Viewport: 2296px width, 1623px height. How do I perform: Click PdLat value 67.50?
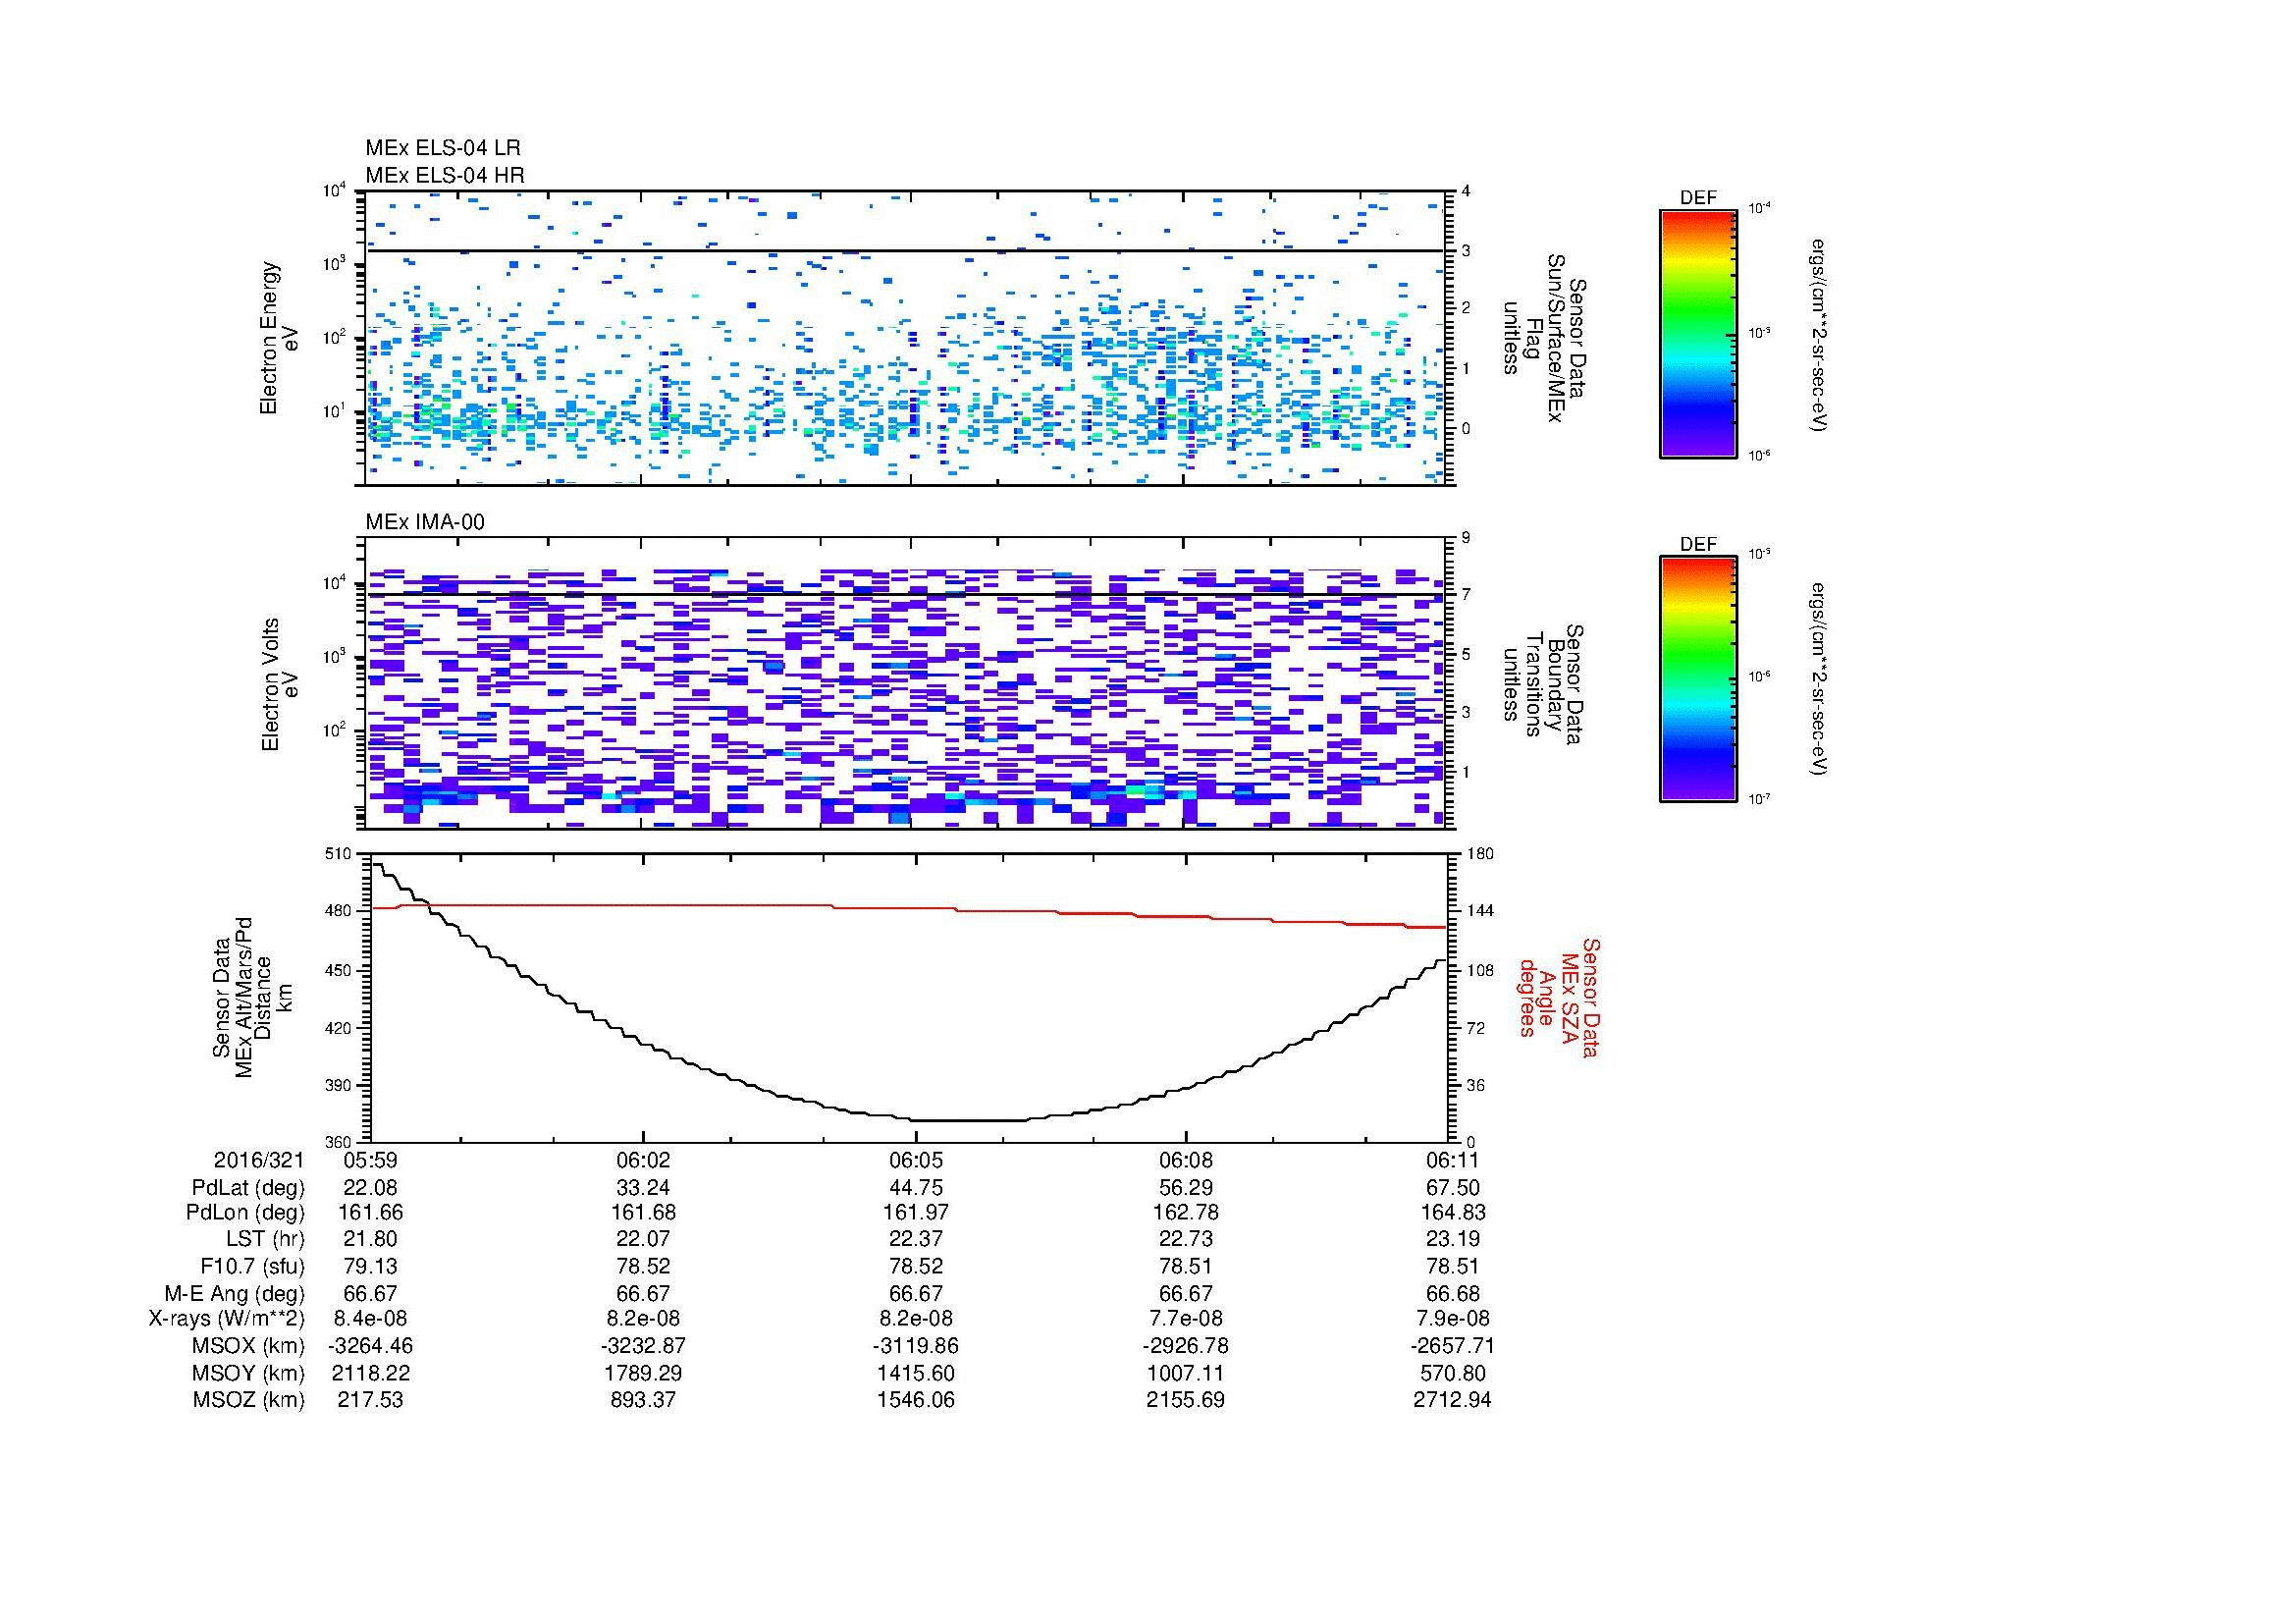coord(1452,1188)
